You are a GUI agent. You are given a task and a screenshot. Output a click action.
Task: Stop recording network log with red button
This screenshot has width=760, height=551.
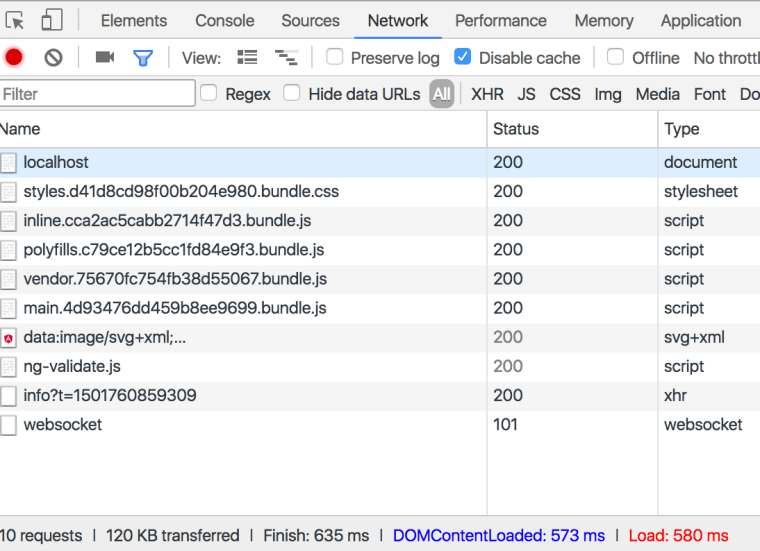click(x=14, y=57)
